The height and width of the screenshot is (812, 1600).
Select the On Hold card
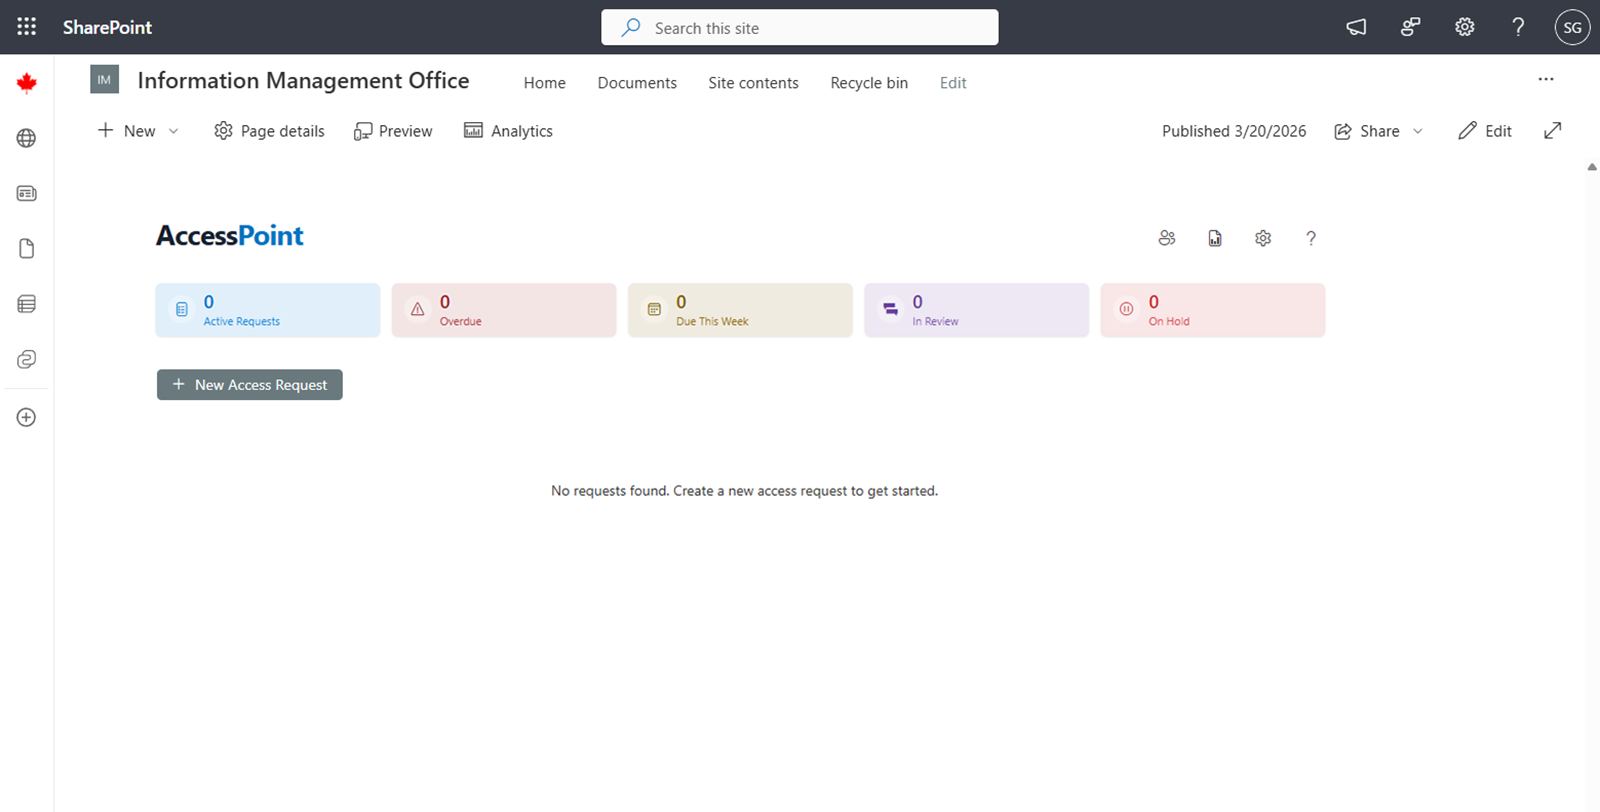[1213, 310]
